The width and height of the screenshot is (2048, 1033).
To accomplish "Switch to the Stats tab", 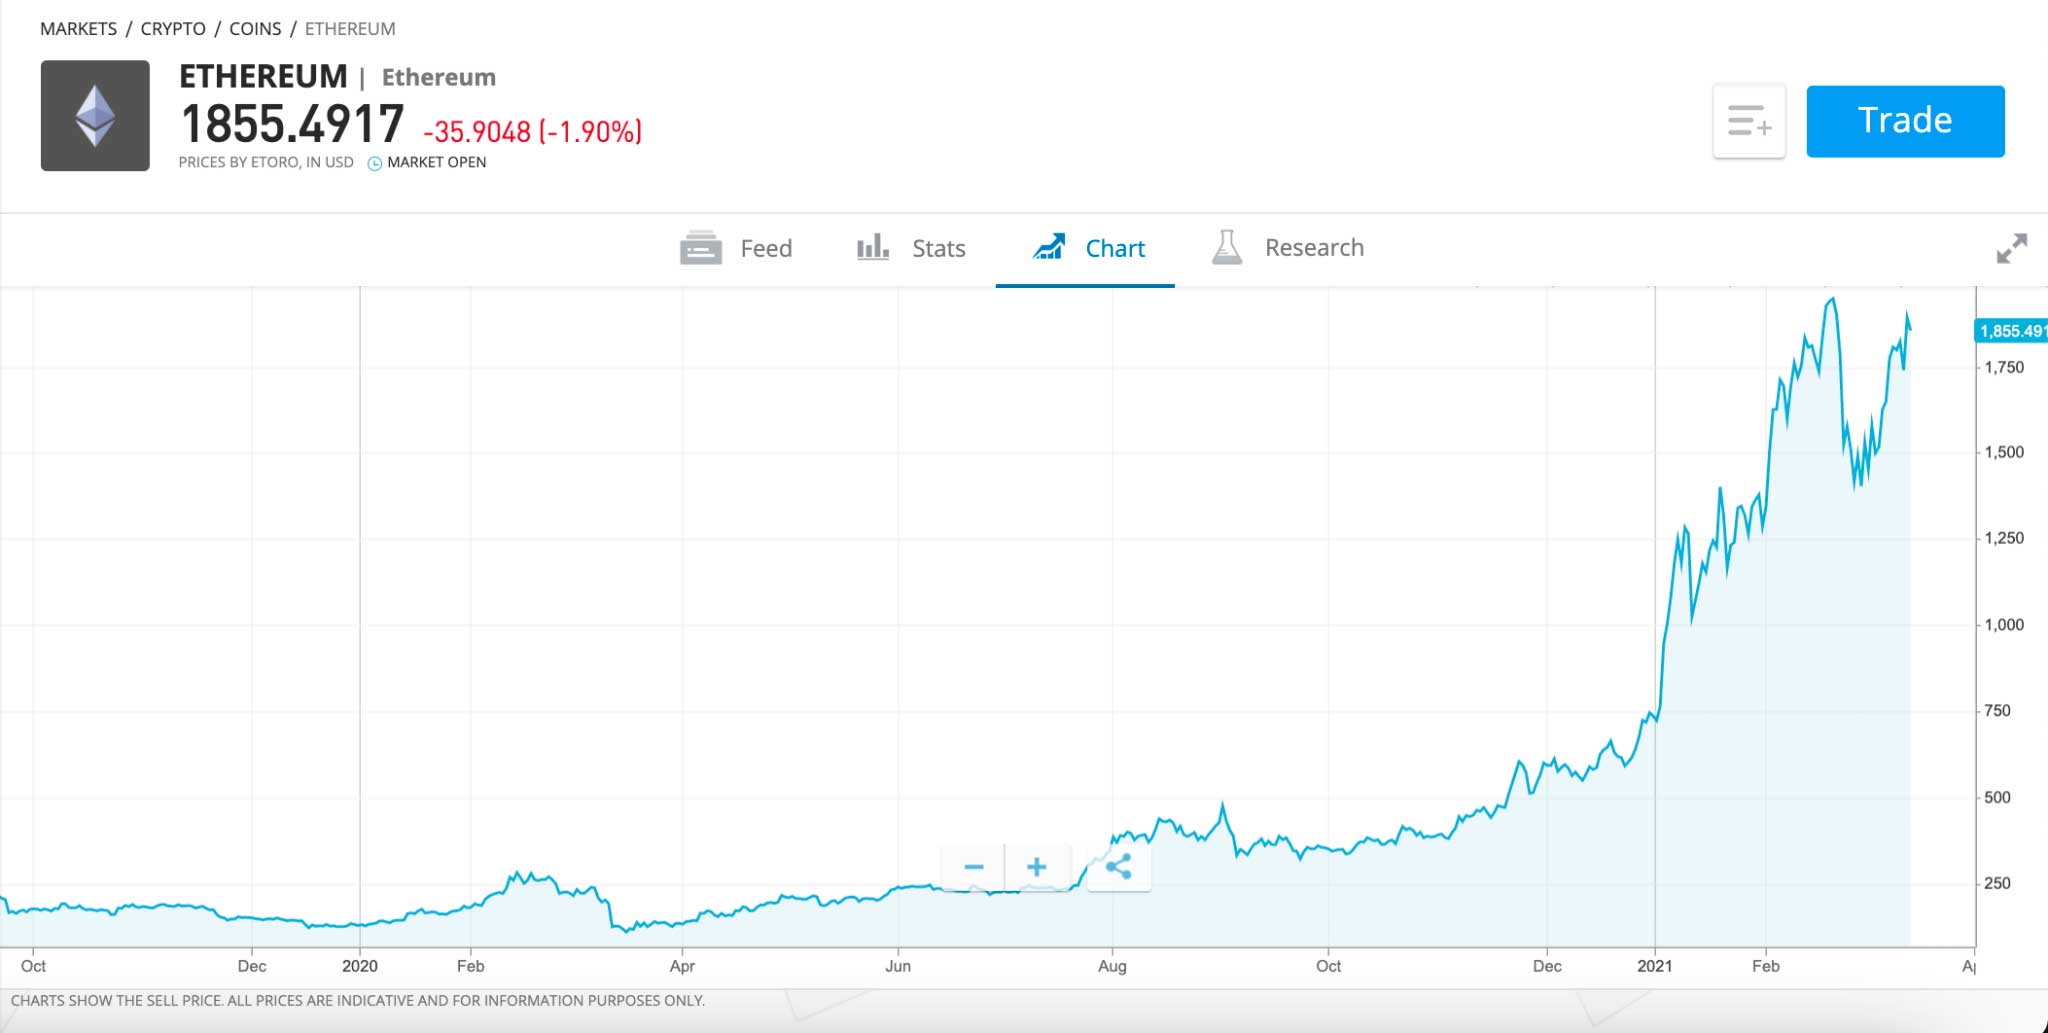I will tap(911, 248).
